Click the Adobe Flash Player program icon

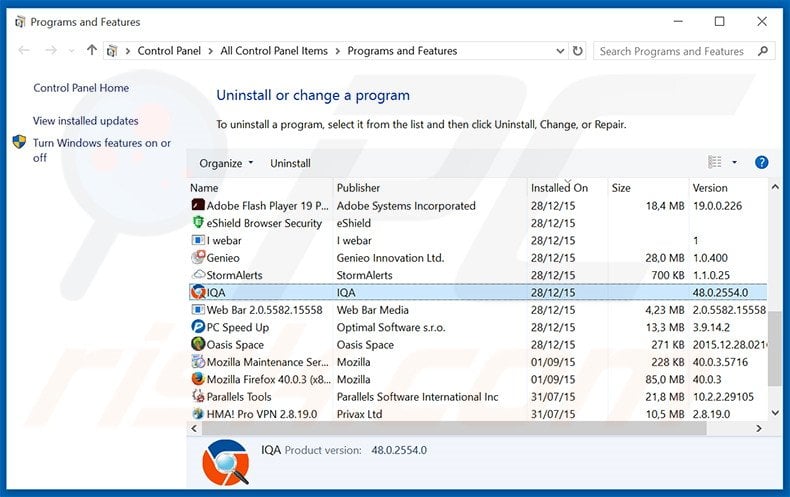pos(198,205)
